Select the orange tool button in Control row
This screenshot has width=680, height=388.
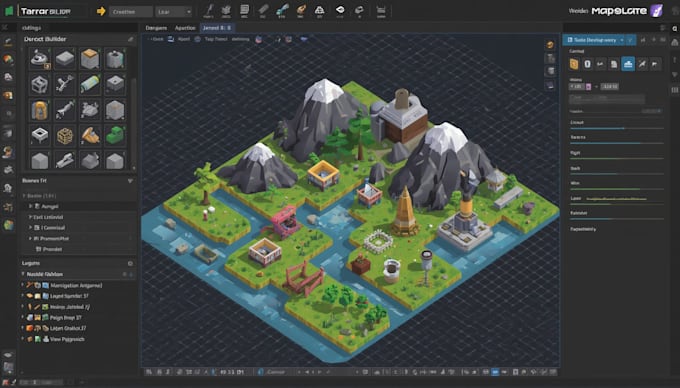click(574, 64)
